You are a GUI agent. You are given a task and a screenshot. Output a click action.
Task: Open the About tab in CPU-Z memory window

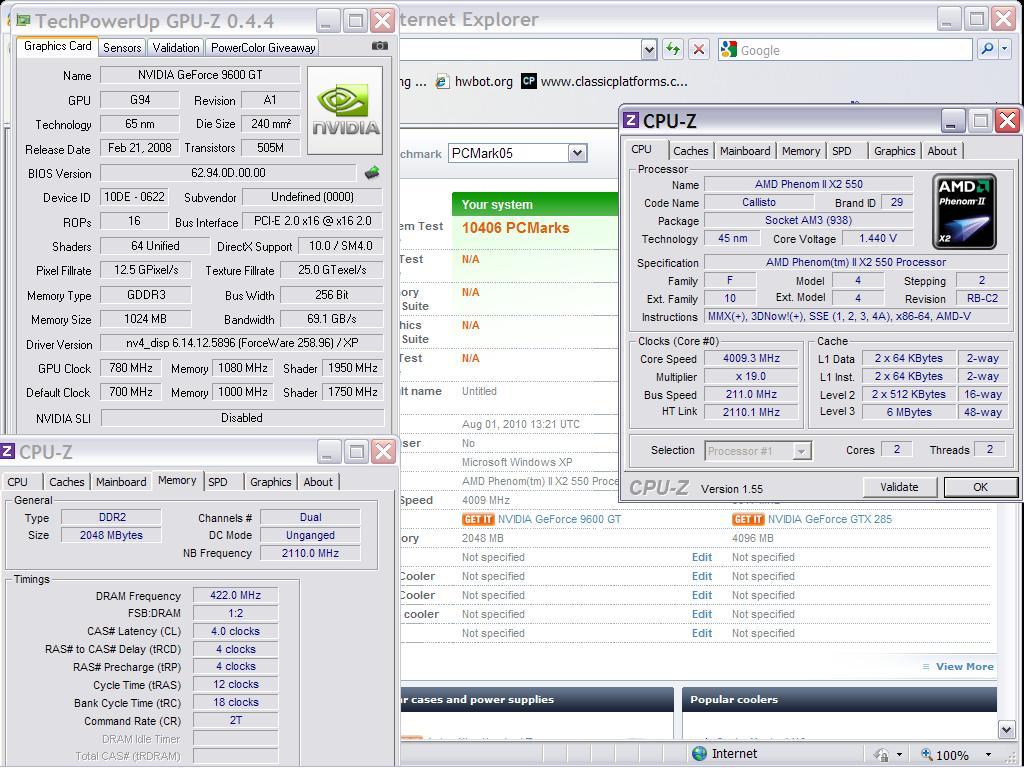click(x=318, y=482)
